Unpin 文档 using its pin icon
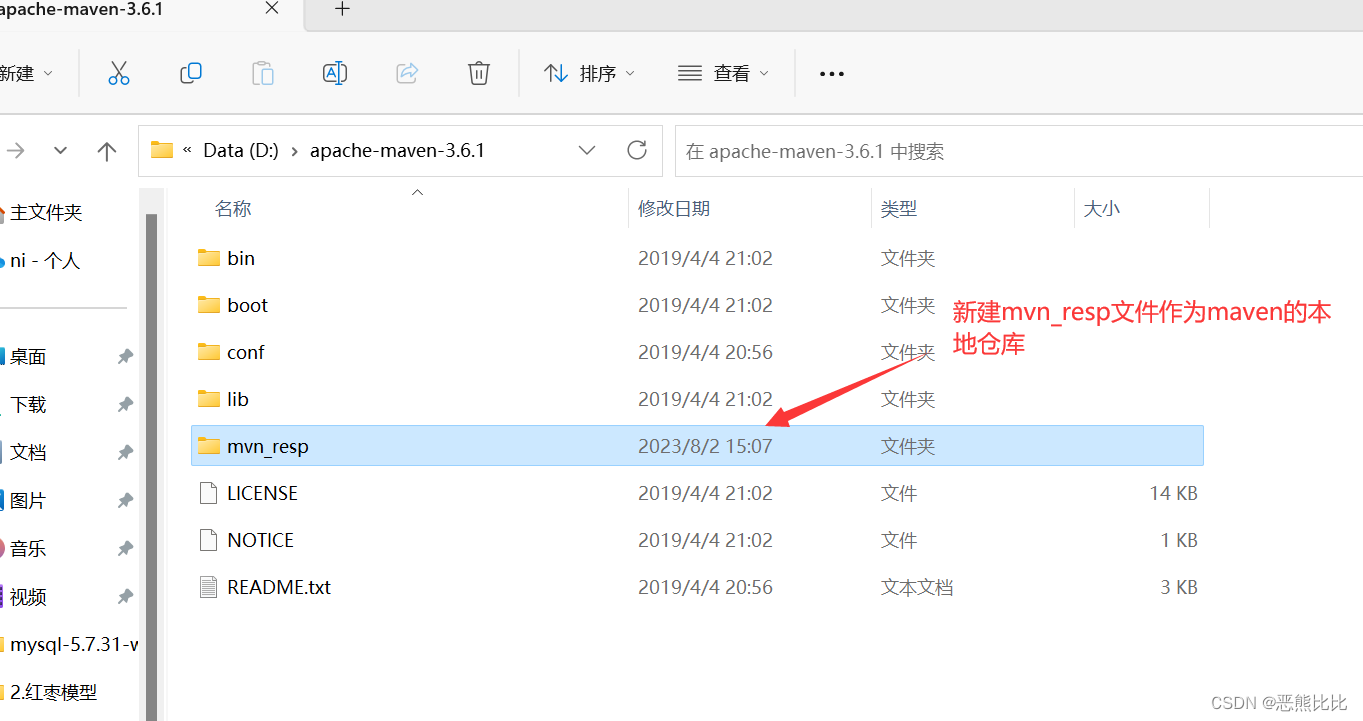This screenshot has width=1363, height=721. click(x=125, y=452)
